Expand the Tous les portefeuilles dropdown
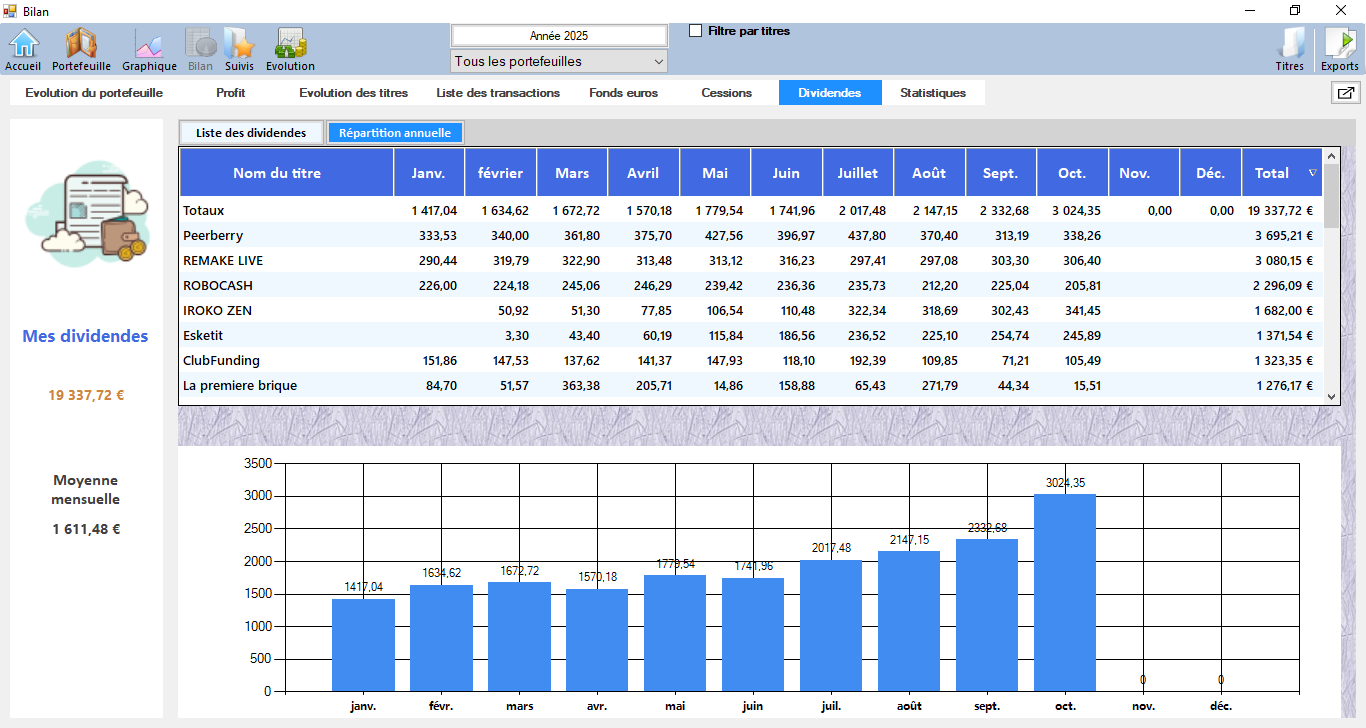Image resolution: width=1366 pixels, height=728 pixels. (559, 62)
